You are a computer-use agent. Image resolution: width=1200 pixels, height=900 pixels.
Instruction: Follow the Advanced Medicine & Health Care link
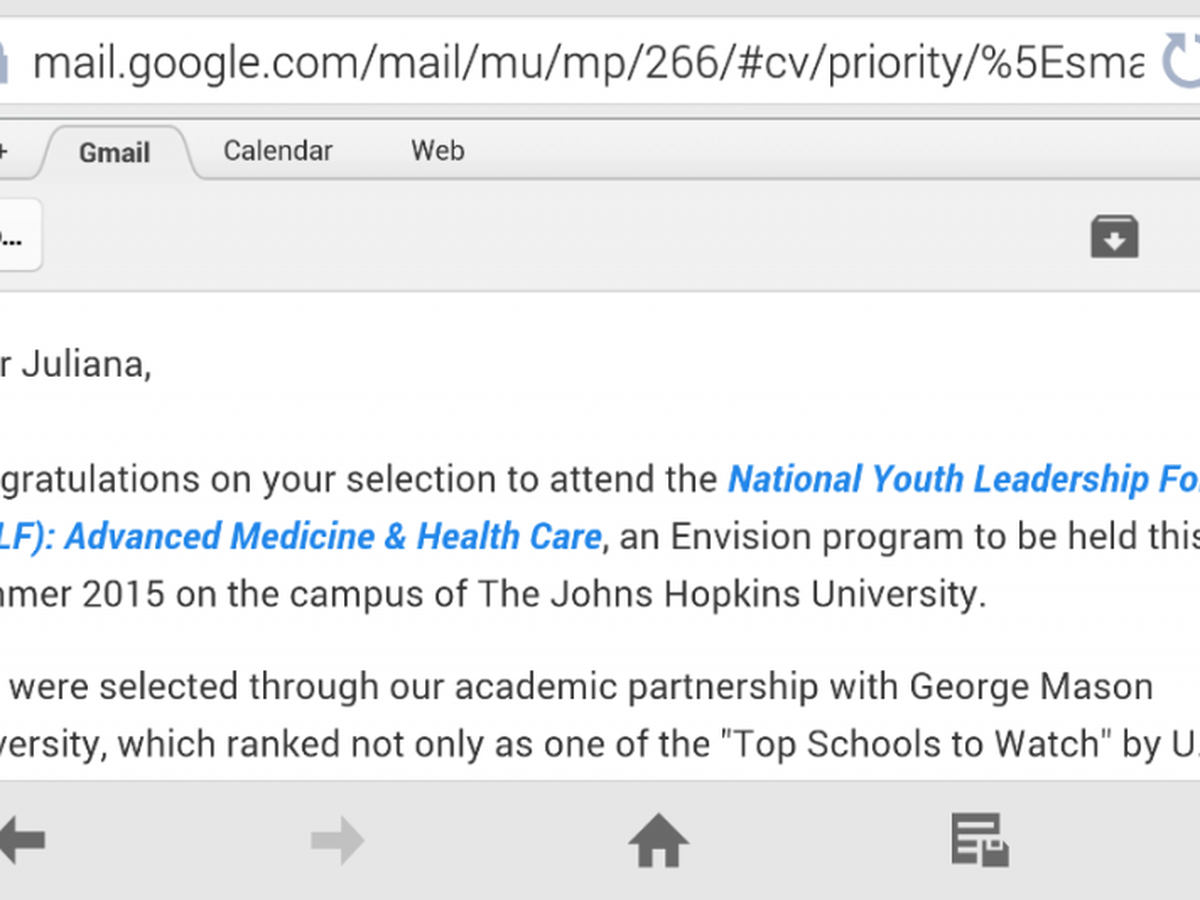click(x=330, y=536)
